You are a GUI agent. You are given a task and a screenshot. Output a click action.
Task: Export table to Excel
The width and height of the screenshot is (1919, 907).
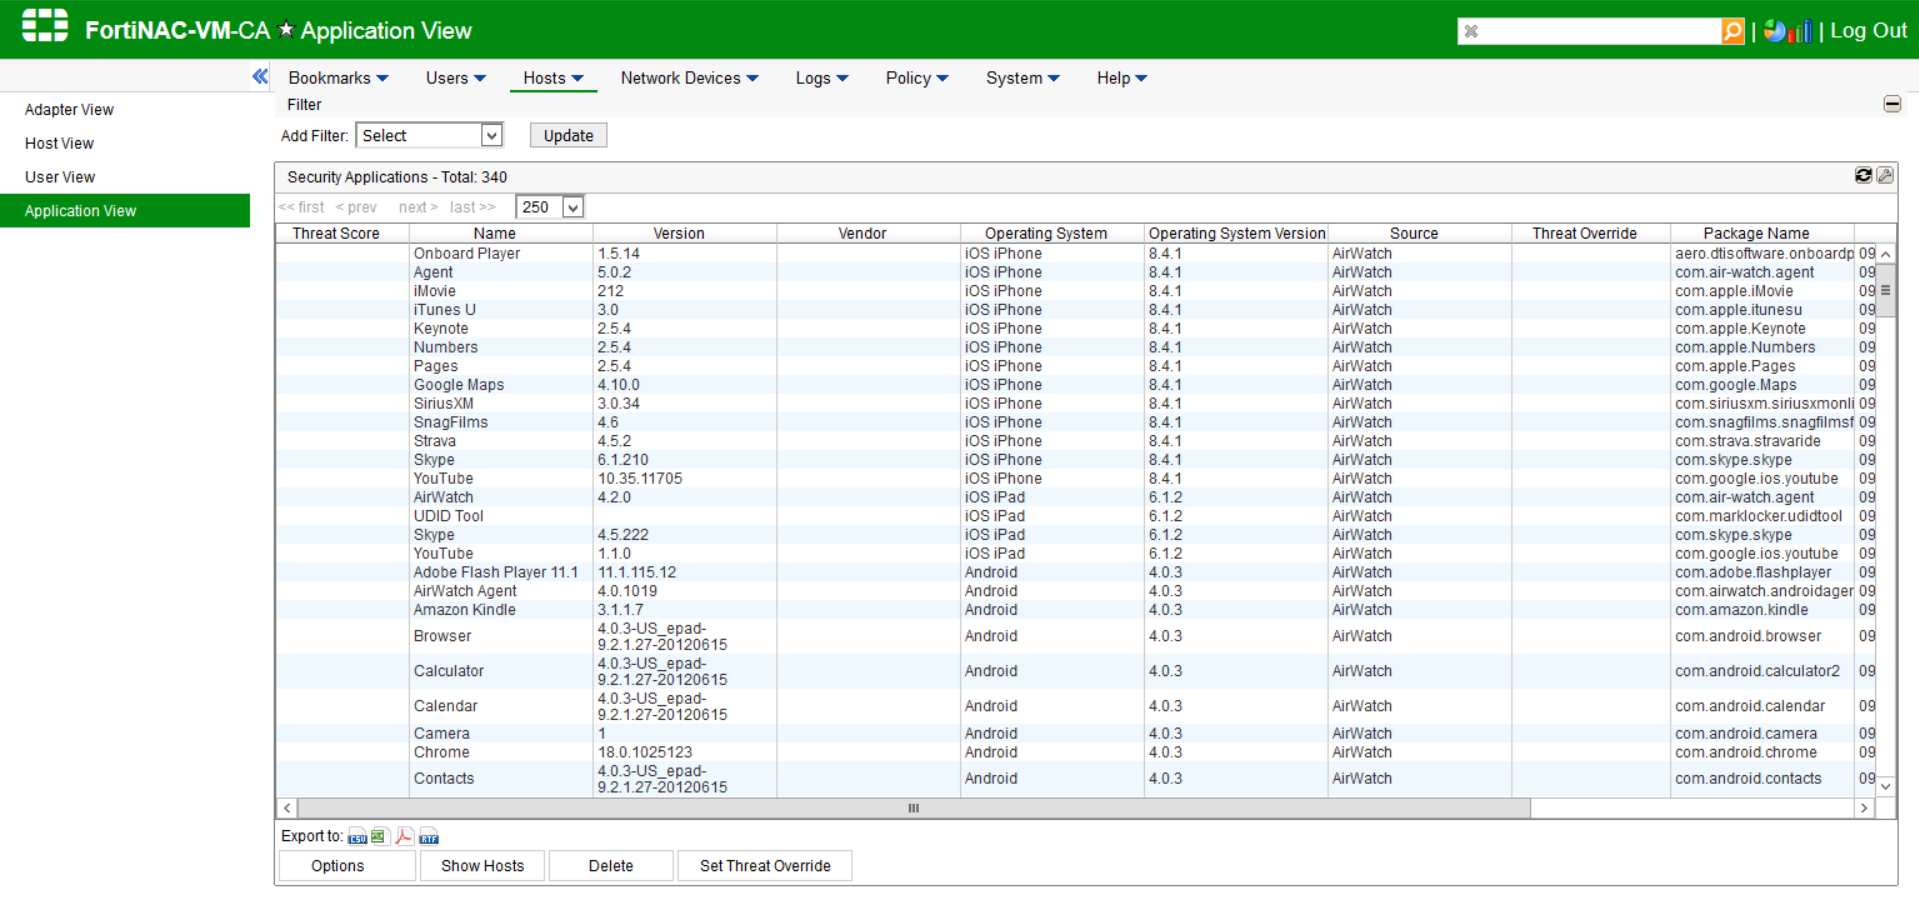click(379, 837)
